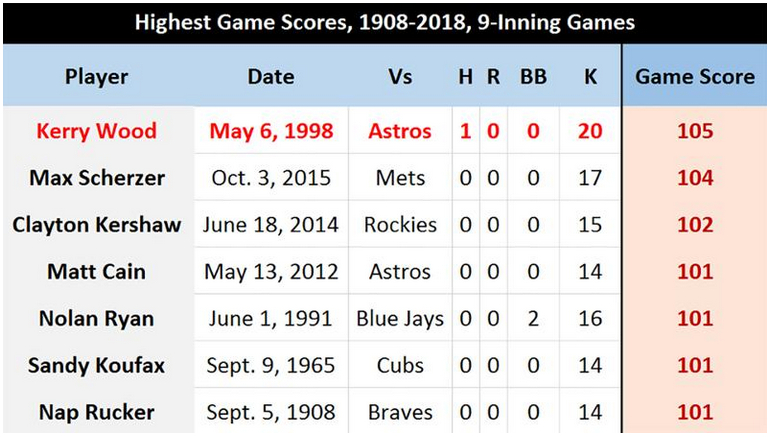The width and height of the screenshot is (772, 437).
Task: Click the Date column header
Action: 271,77
